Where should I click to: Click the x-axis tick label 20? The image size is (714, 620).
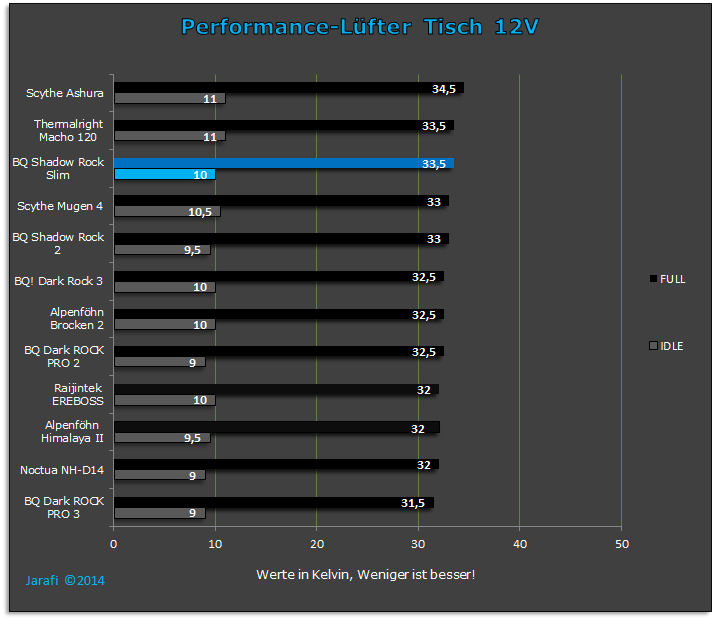point(317,544)
